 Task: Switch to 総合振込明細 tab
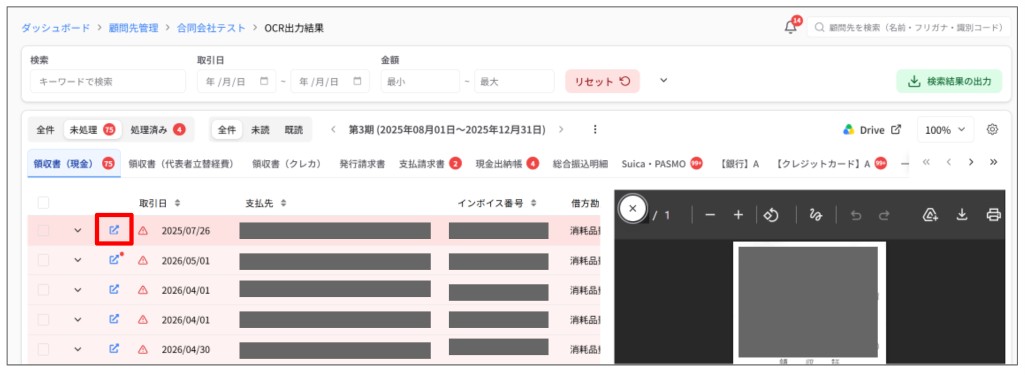point(580,163)
